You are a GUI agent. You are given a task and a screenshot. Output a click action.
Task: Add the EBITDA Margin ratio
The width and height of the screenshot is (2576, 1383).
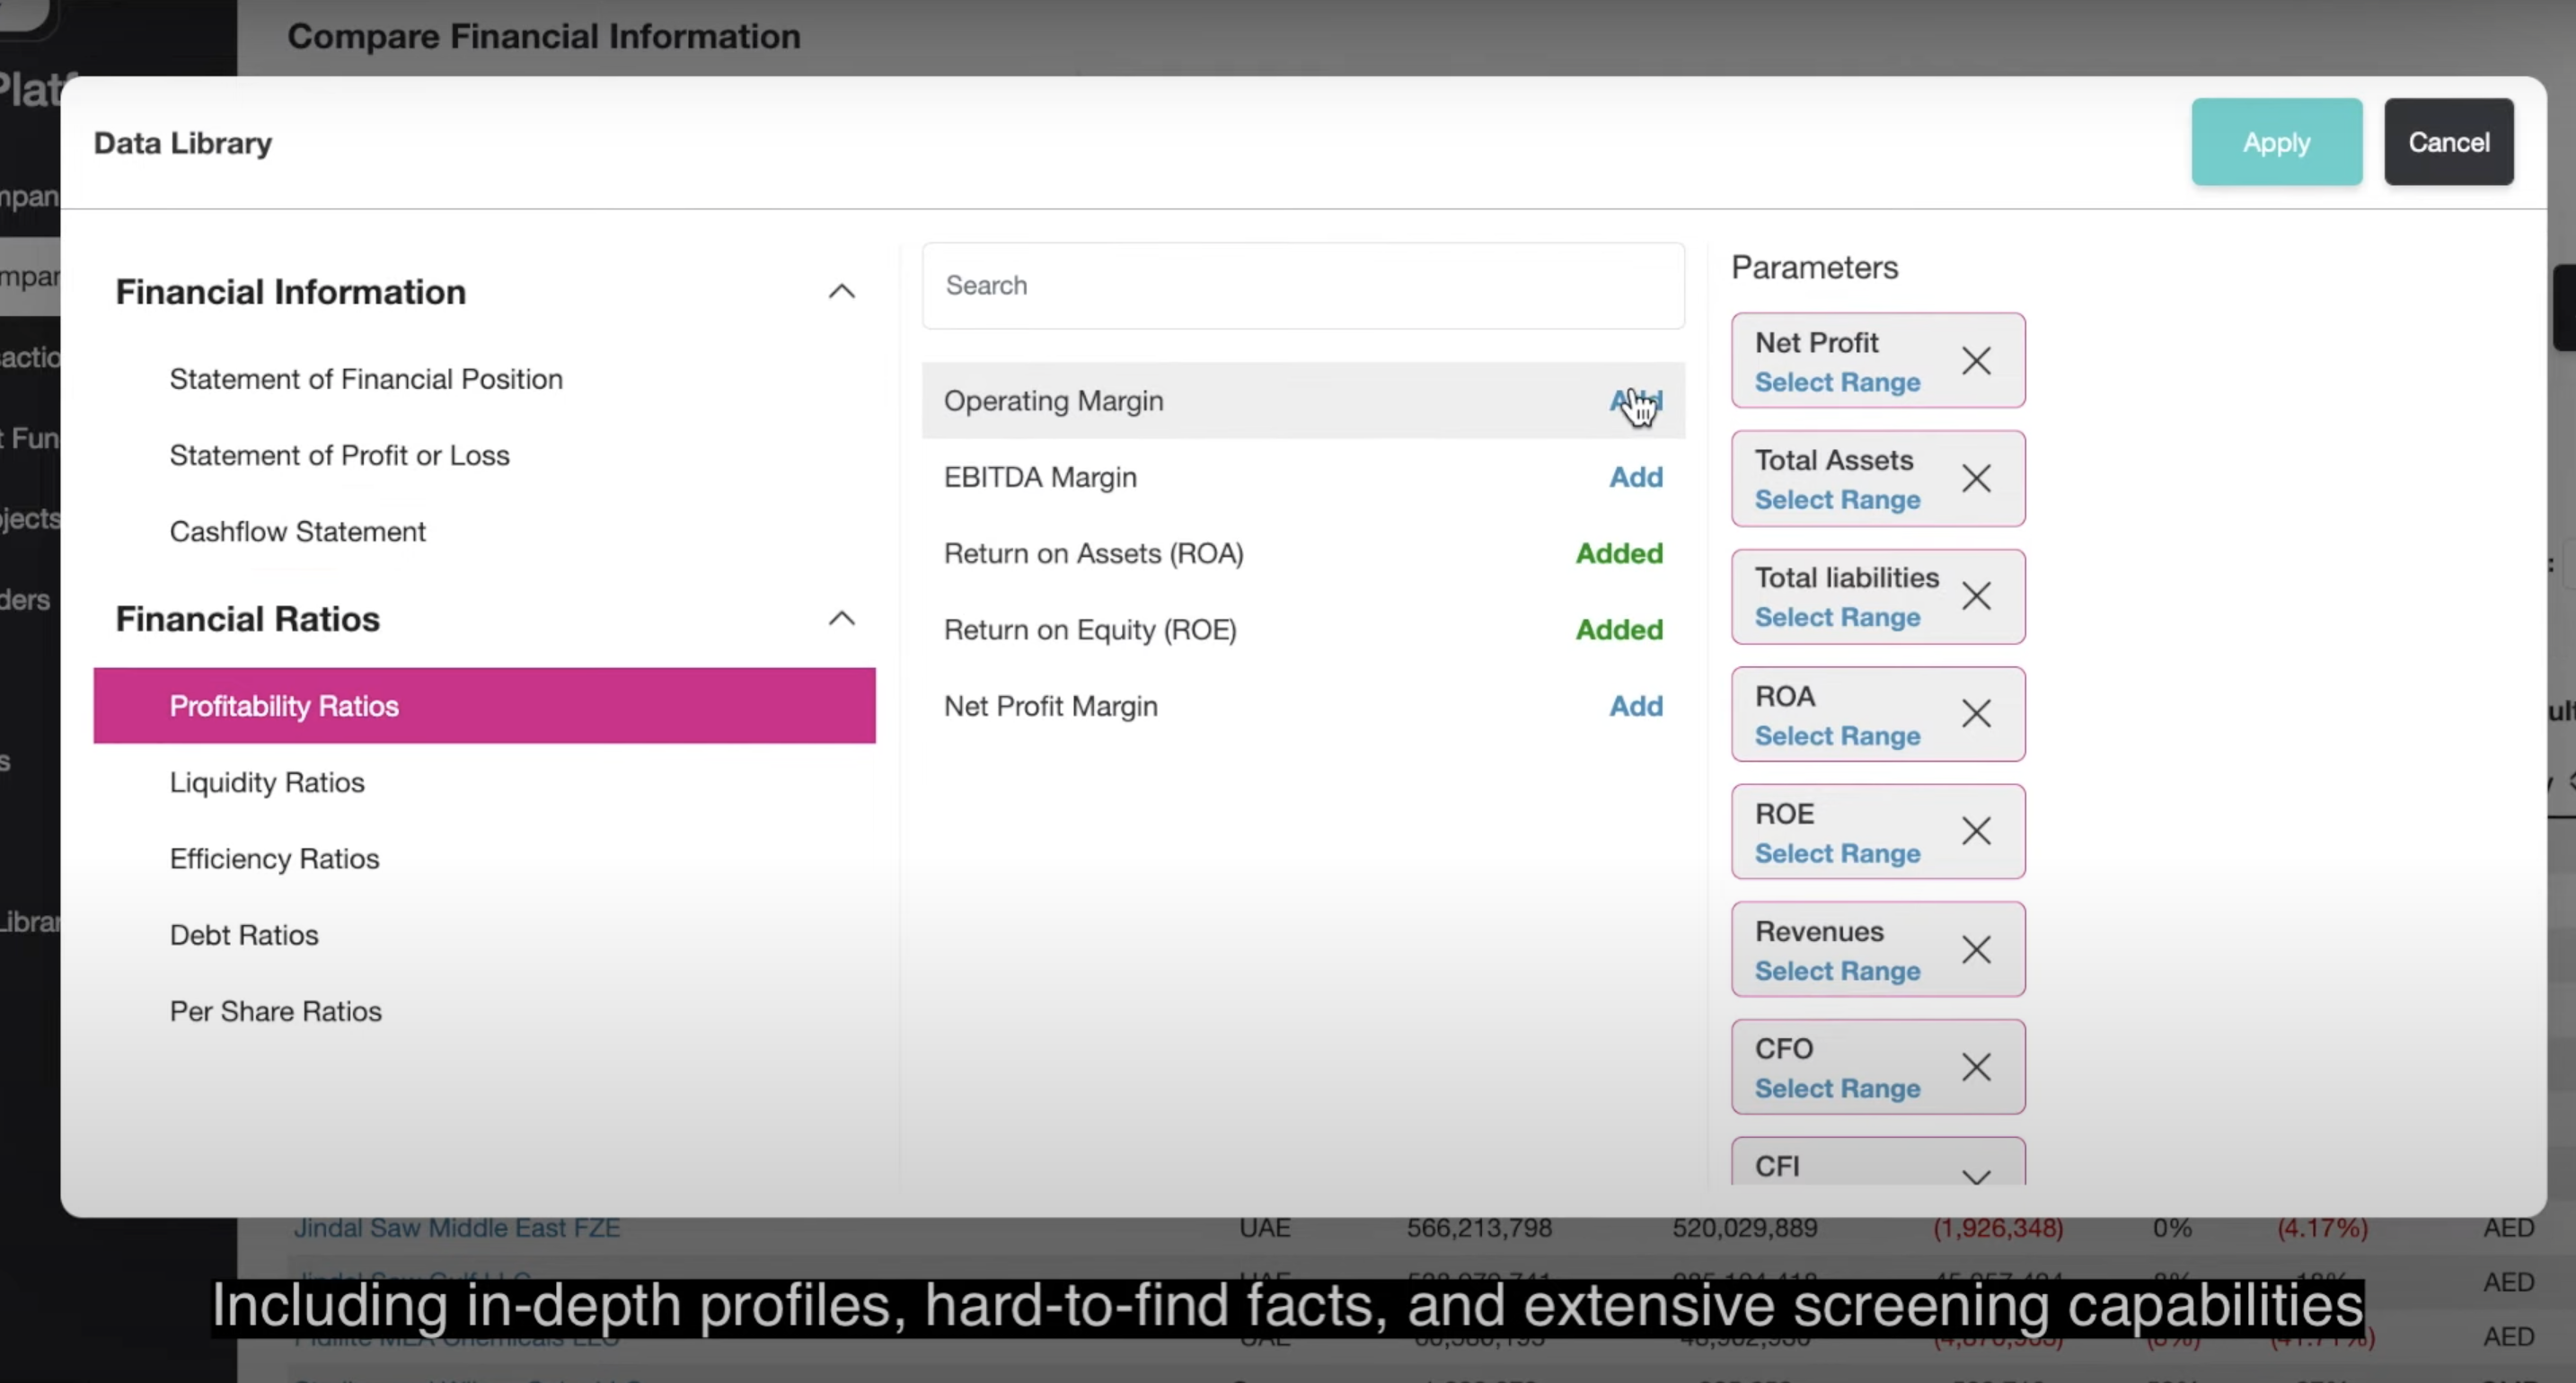(1635, 477)
